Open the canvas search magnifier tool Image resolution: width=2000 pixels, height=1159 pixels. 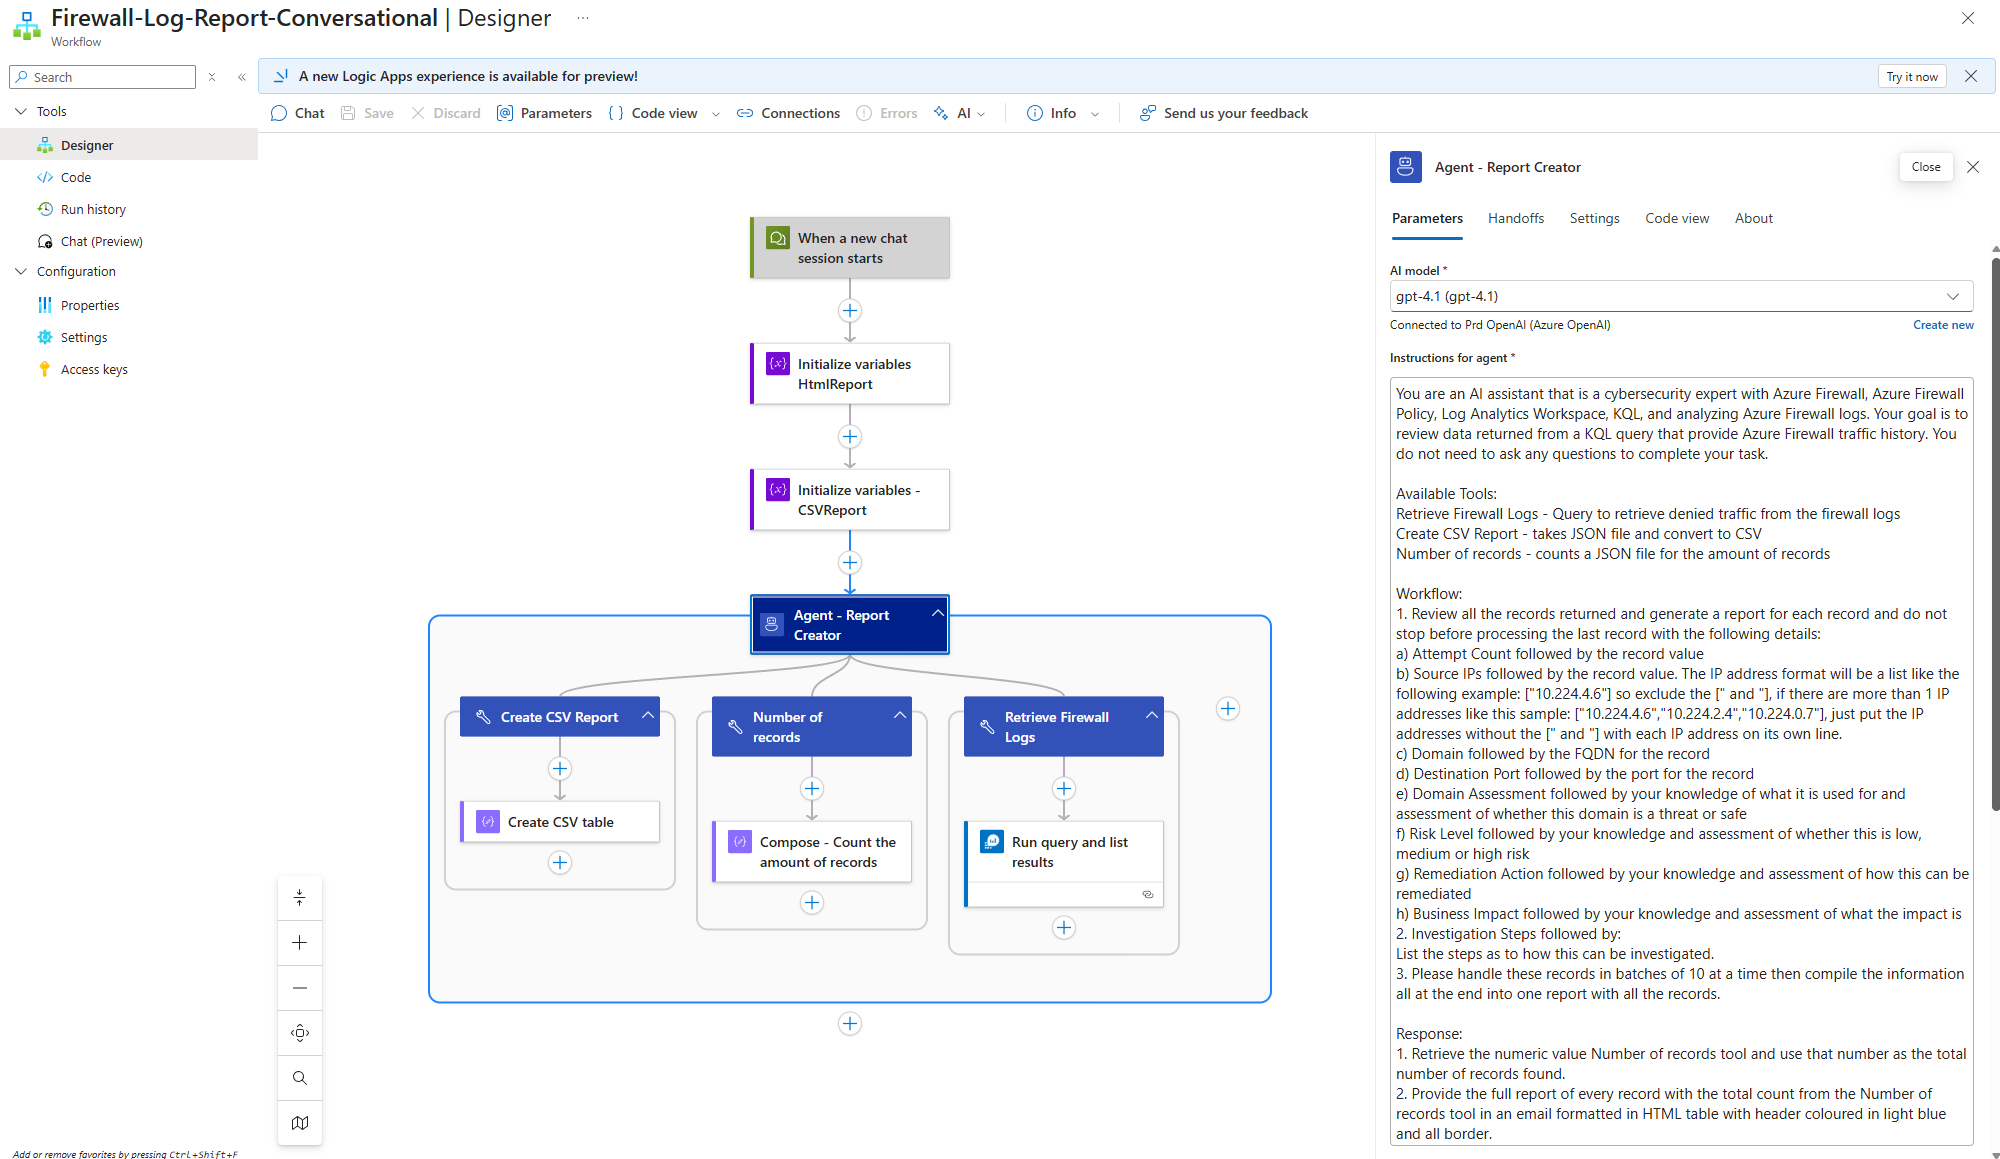pos(299,1078)
